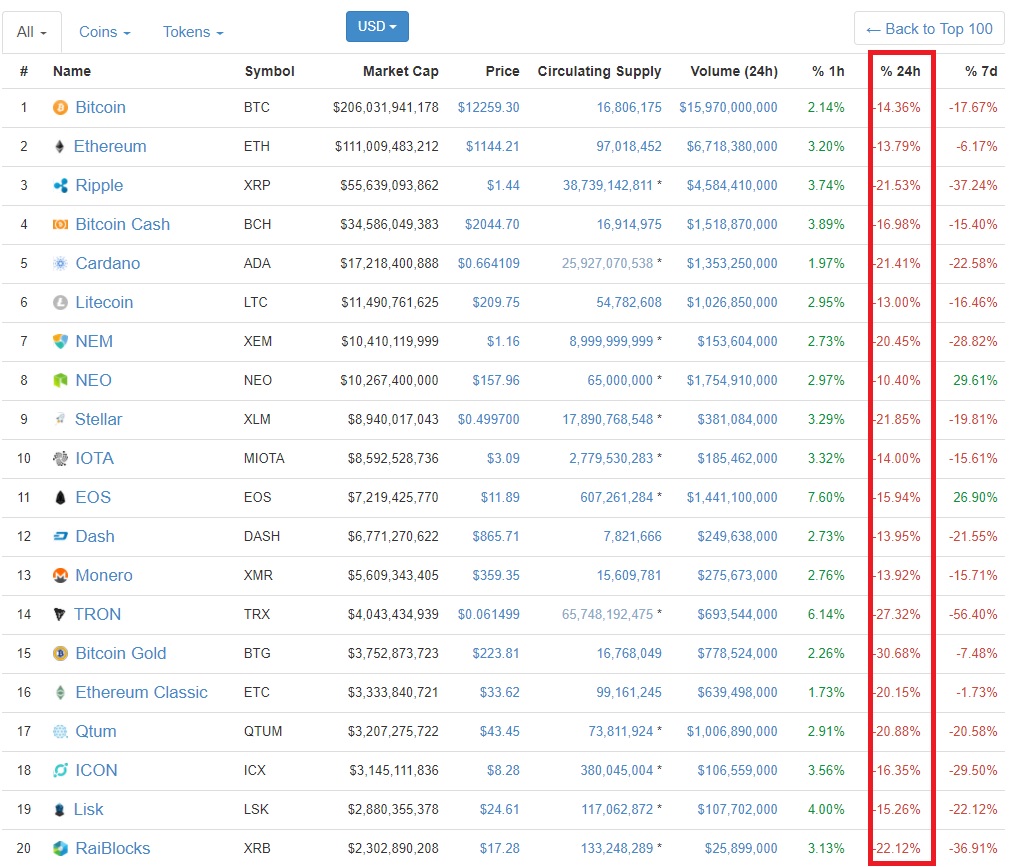Click EOS 1h change 7.60%
The image size is (1032, 867).
click(x=826, y=497)
